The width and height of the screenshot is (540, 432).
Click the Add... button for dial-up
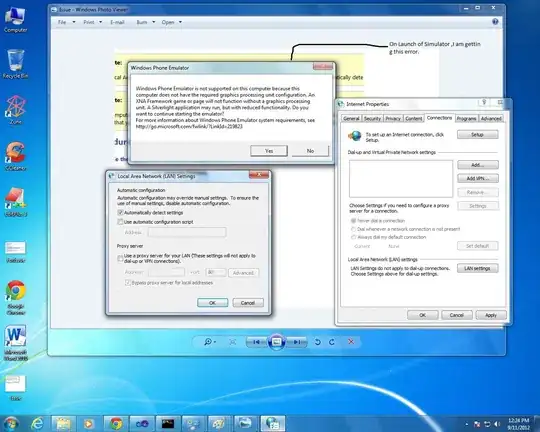click(x=478, y=165)
